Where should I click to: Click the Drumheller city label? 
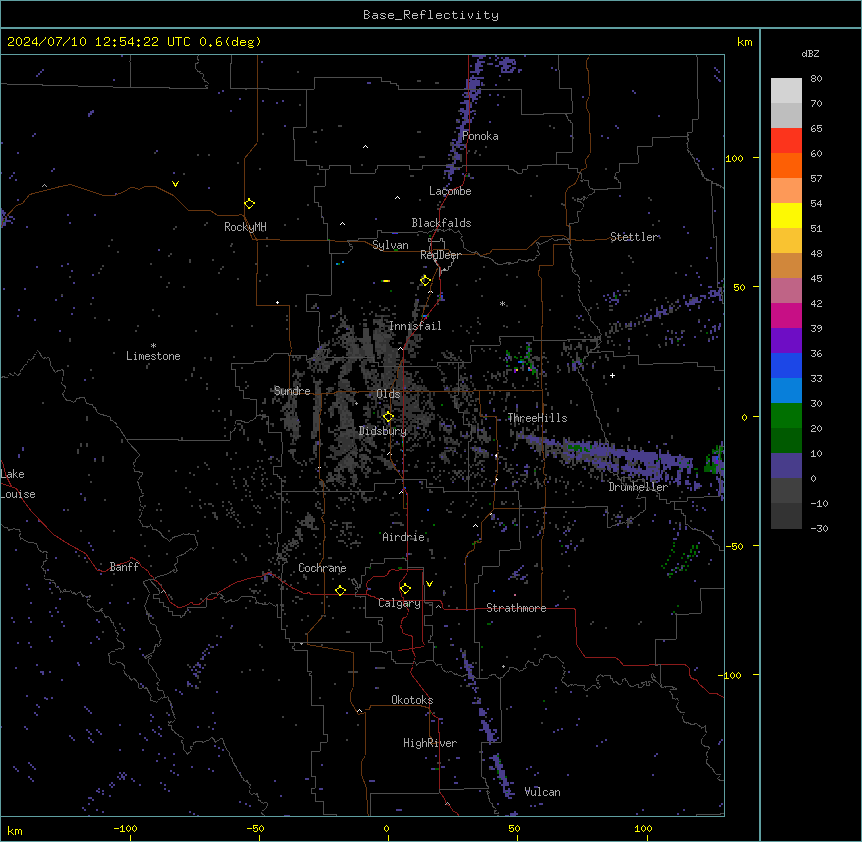tap(638, 487)
